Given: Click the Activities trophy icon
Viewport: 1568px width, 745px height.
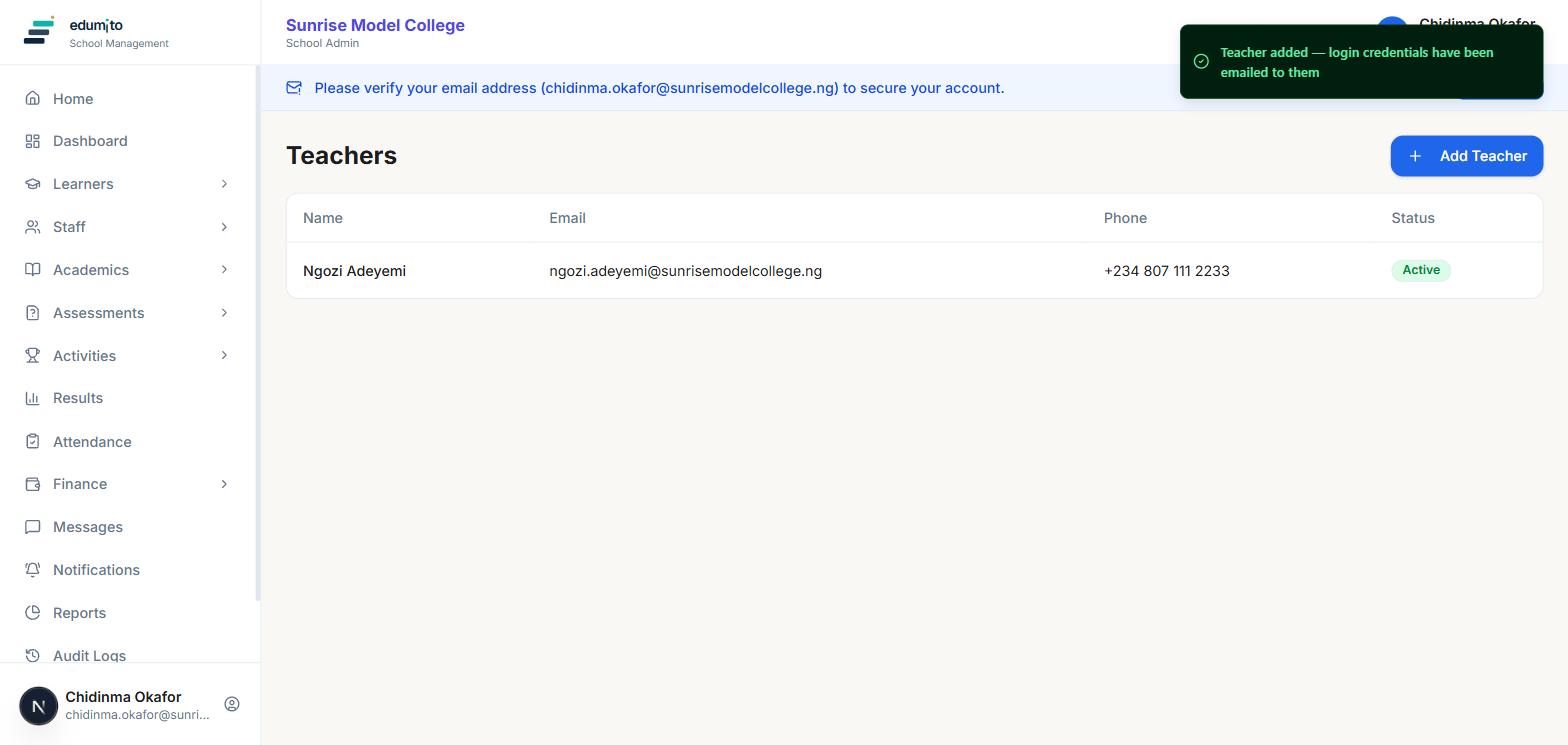Looking at the screenshot, I should coord(33,356).
